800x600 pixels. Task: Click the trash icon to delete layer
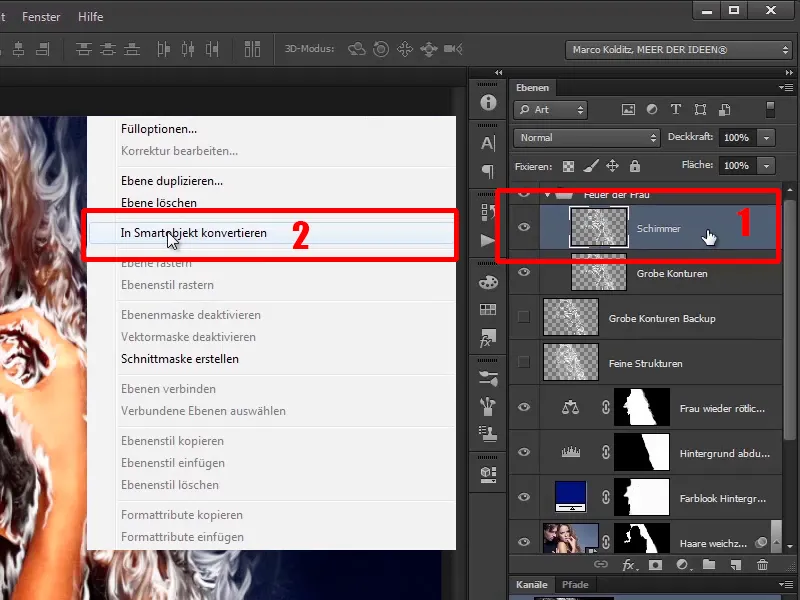(x=762, y=564)
